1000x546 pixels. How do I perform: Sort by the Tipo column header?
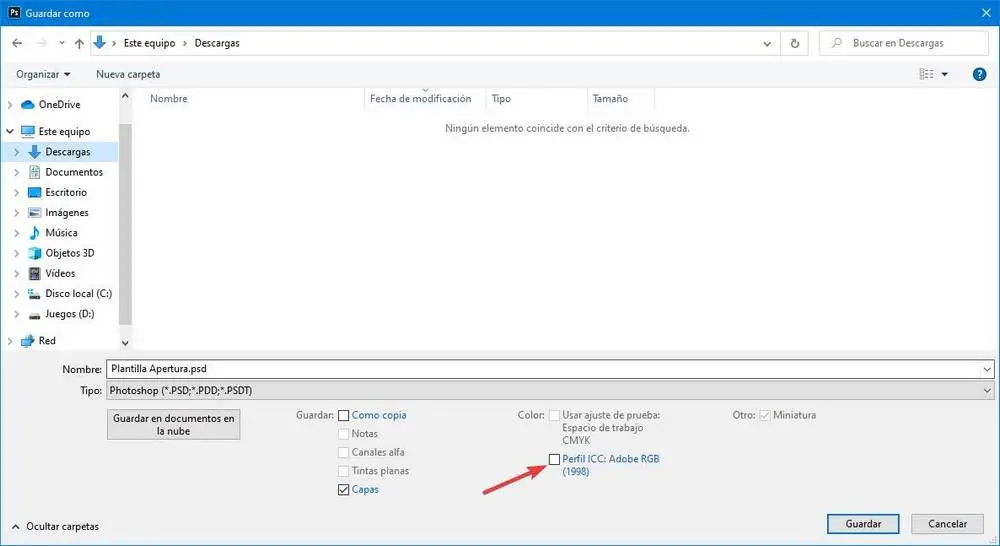501,99
